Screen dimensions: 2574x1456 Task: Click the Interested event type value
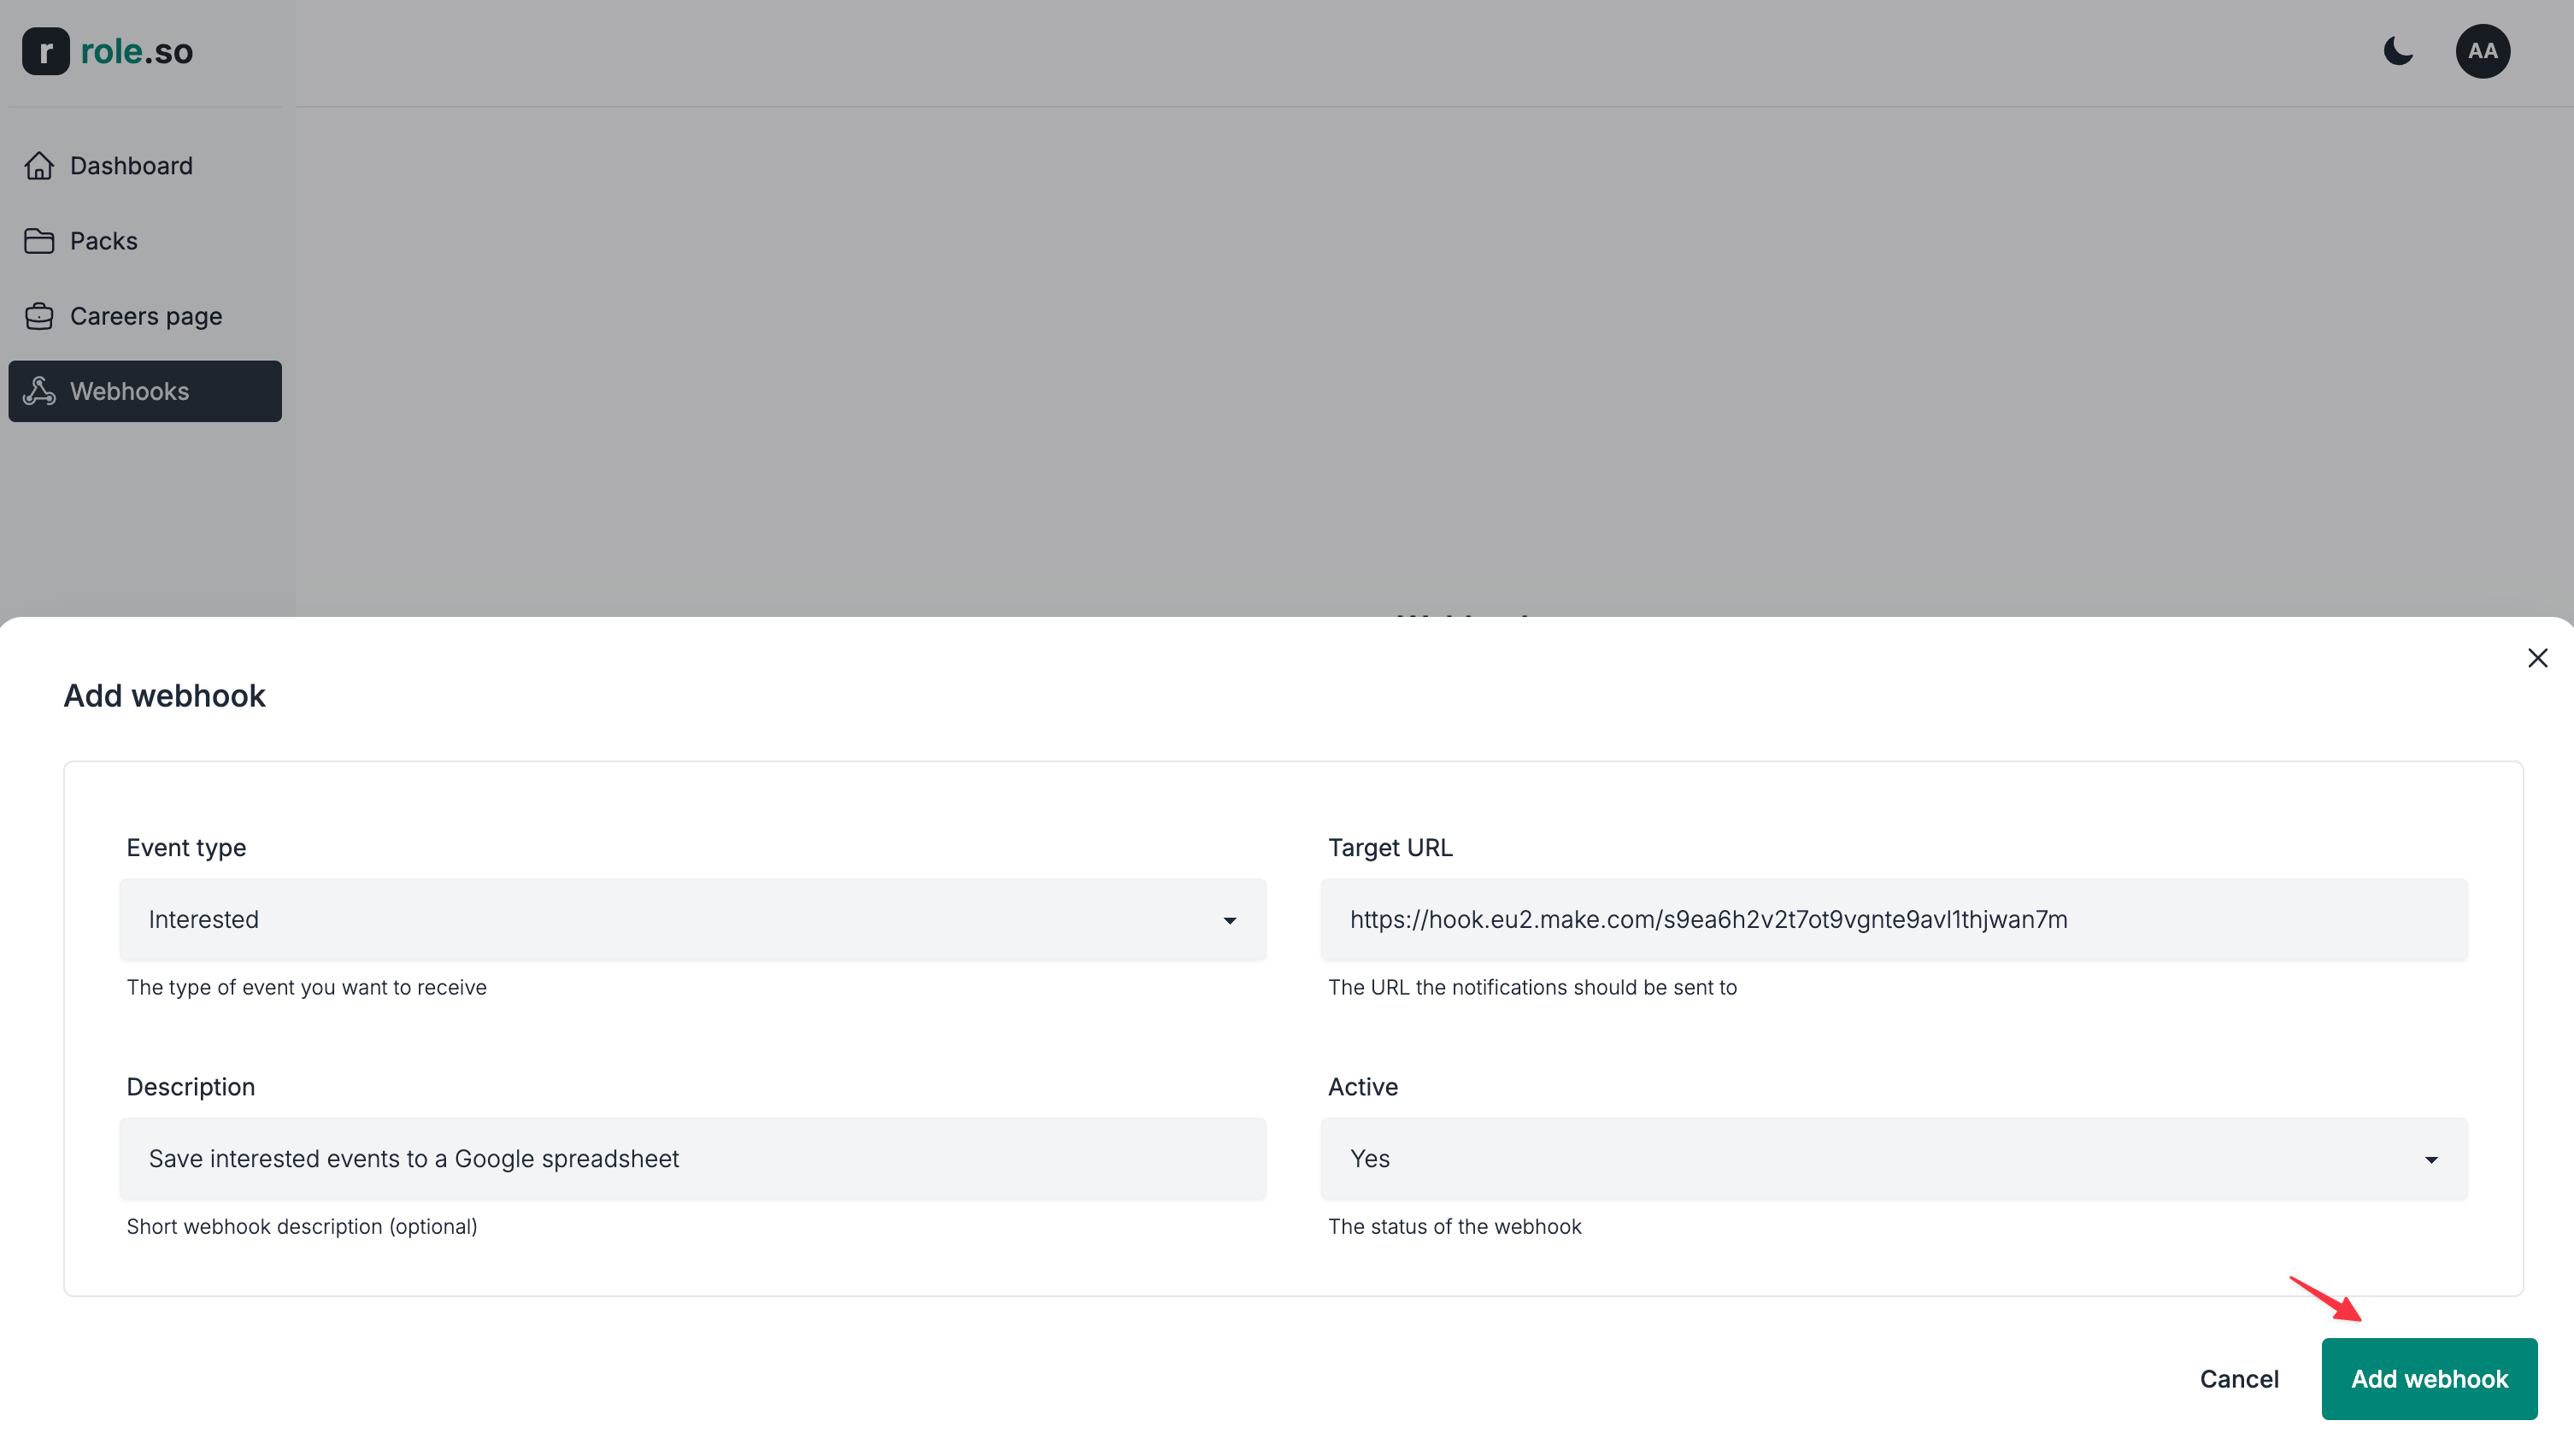click(x=203, y=919)
